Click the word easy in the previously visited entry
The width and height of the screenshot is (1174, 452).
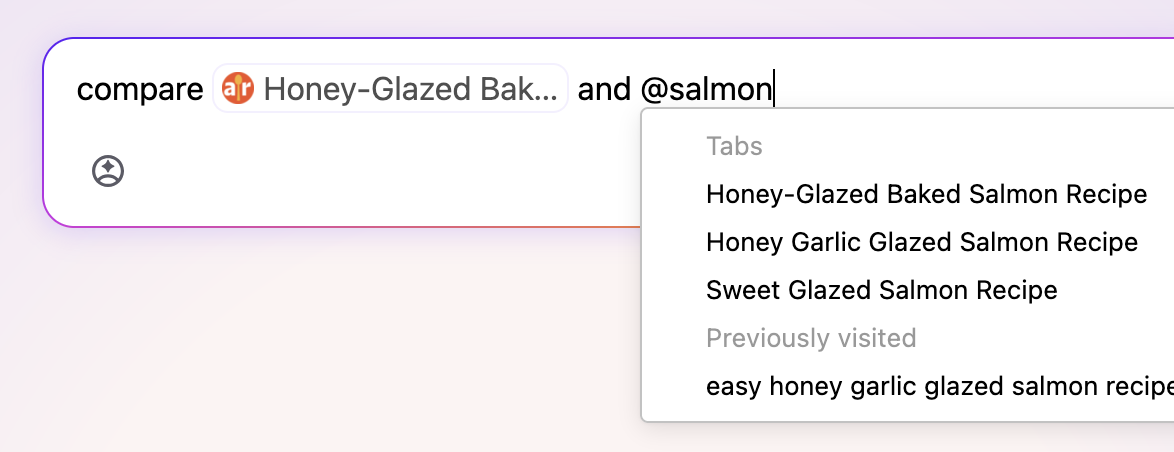733,386
